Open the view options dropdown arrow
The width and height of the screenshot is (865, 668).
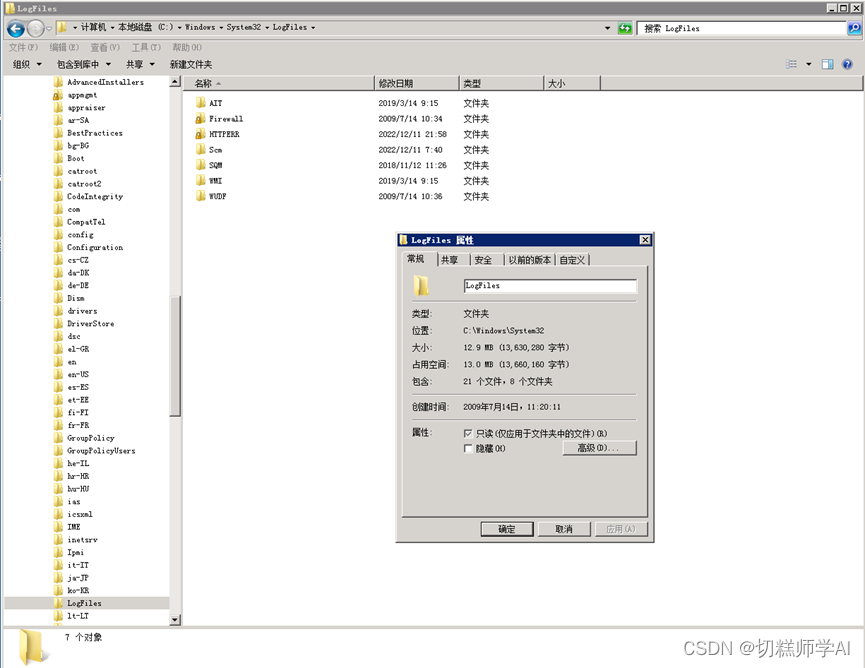click(x=809, y=65)
